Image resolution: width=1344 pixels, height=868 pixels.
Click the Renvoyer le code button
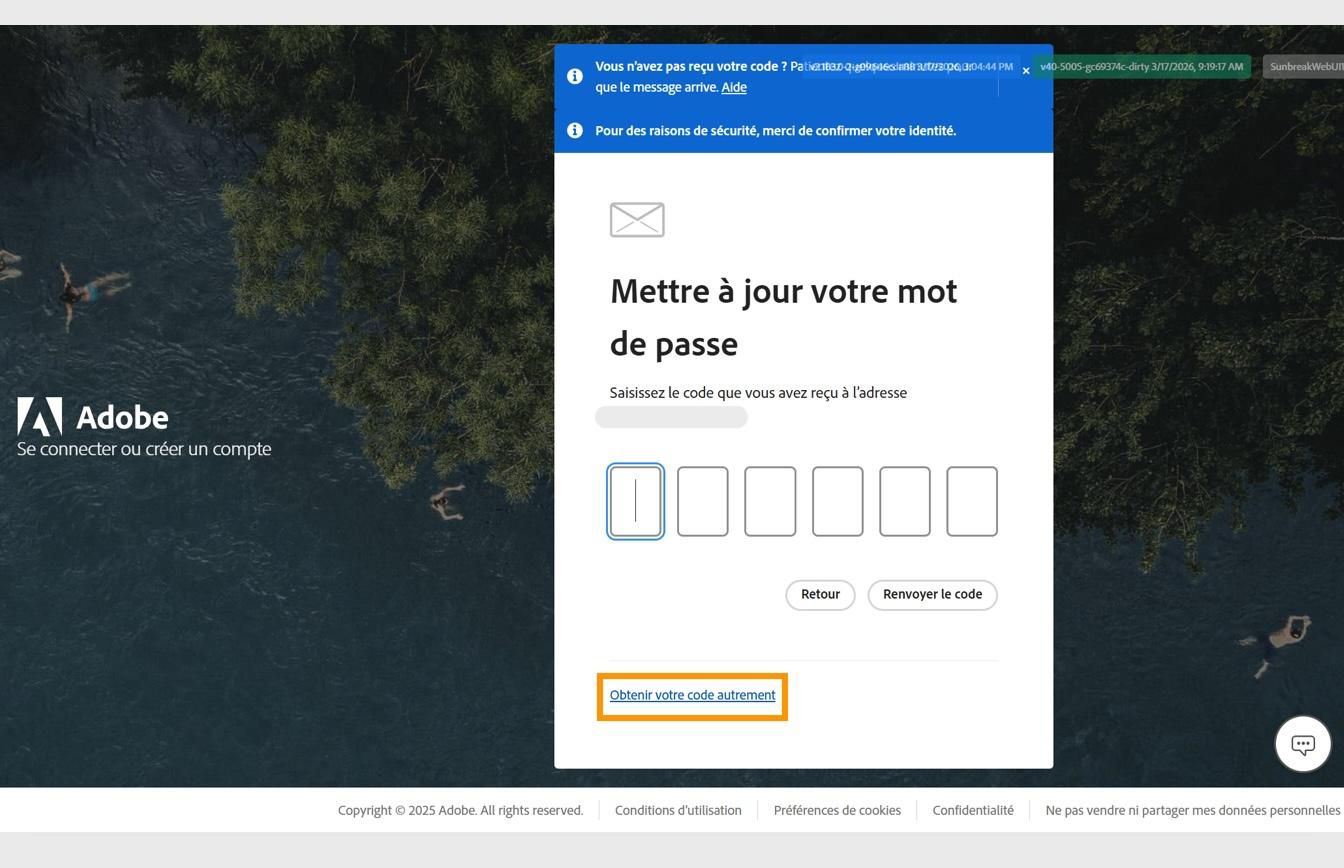pos(932,594)
